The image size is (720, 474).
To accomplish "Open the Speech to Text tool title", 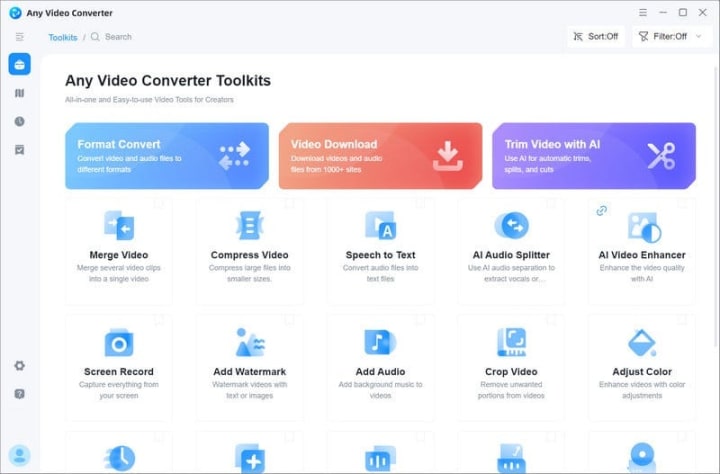I will 380,255.
